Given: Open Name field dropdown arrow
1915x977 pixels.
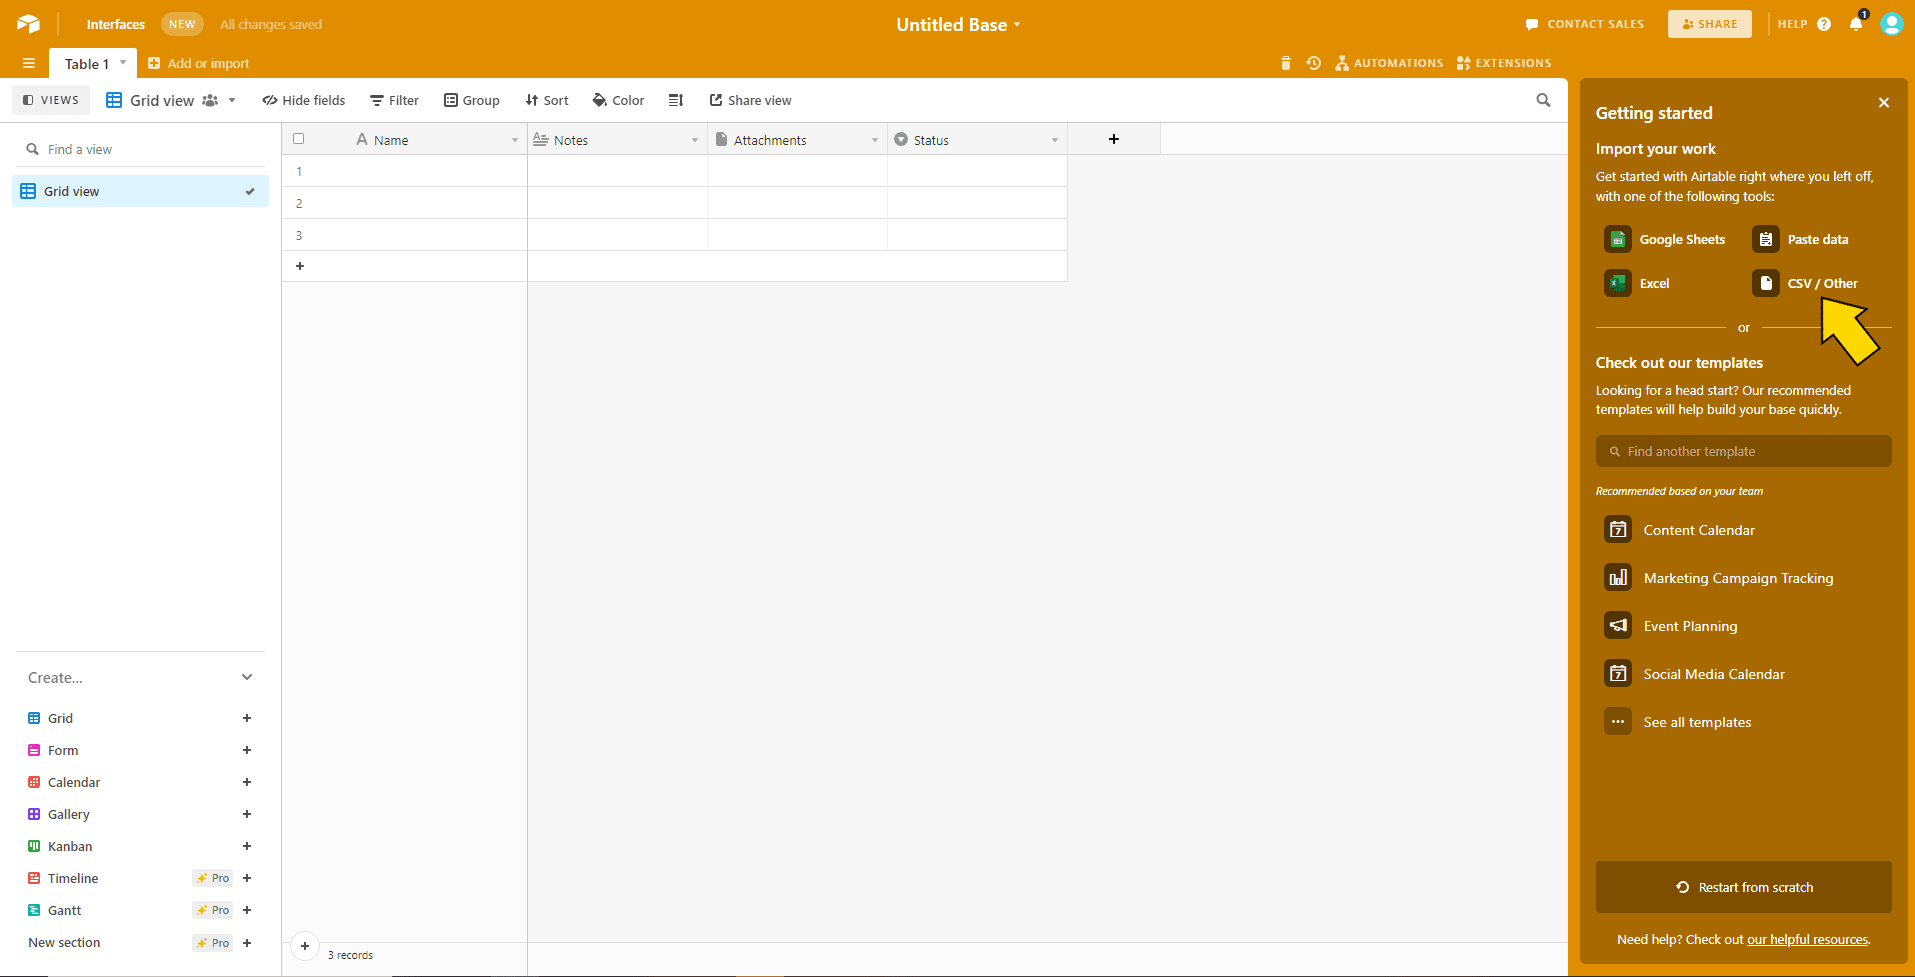Looking at the screenshot, I should pos(515,140).
